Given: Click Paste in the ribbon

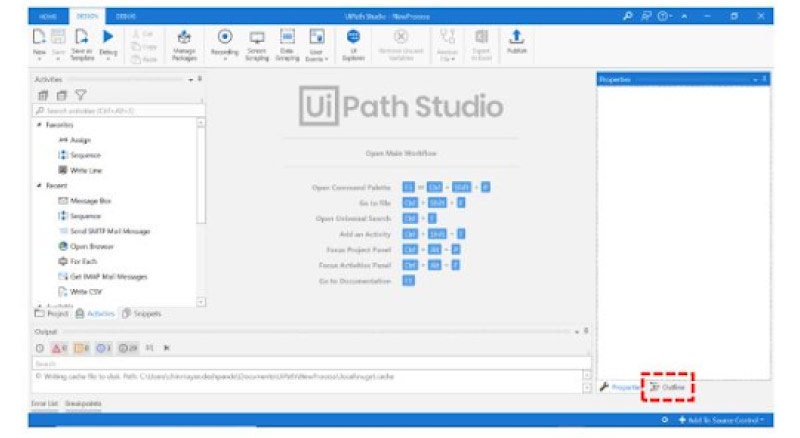Looking at the screenshot, I should pyautogui.click(x=144, y=59).
